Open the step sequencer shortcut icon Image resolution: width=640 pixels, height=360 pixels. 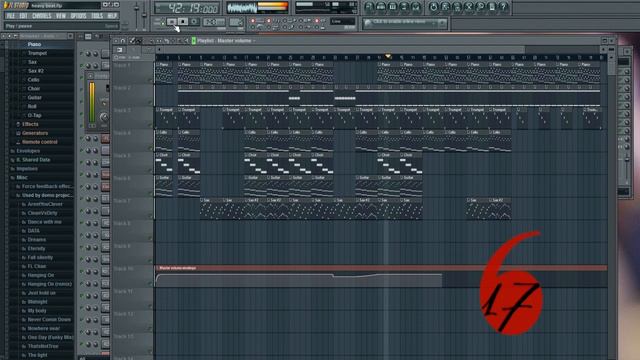point(381,7)
